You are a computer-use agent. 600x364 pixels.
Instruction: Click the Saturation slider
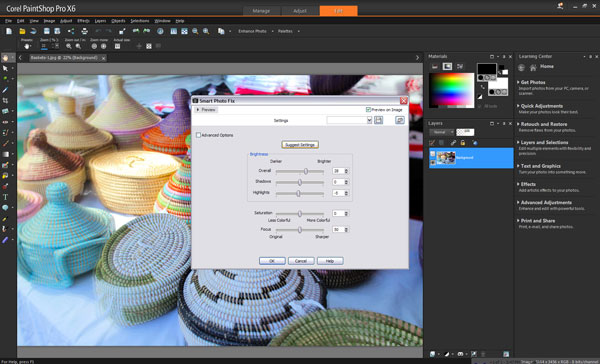[x=300, y=214]
